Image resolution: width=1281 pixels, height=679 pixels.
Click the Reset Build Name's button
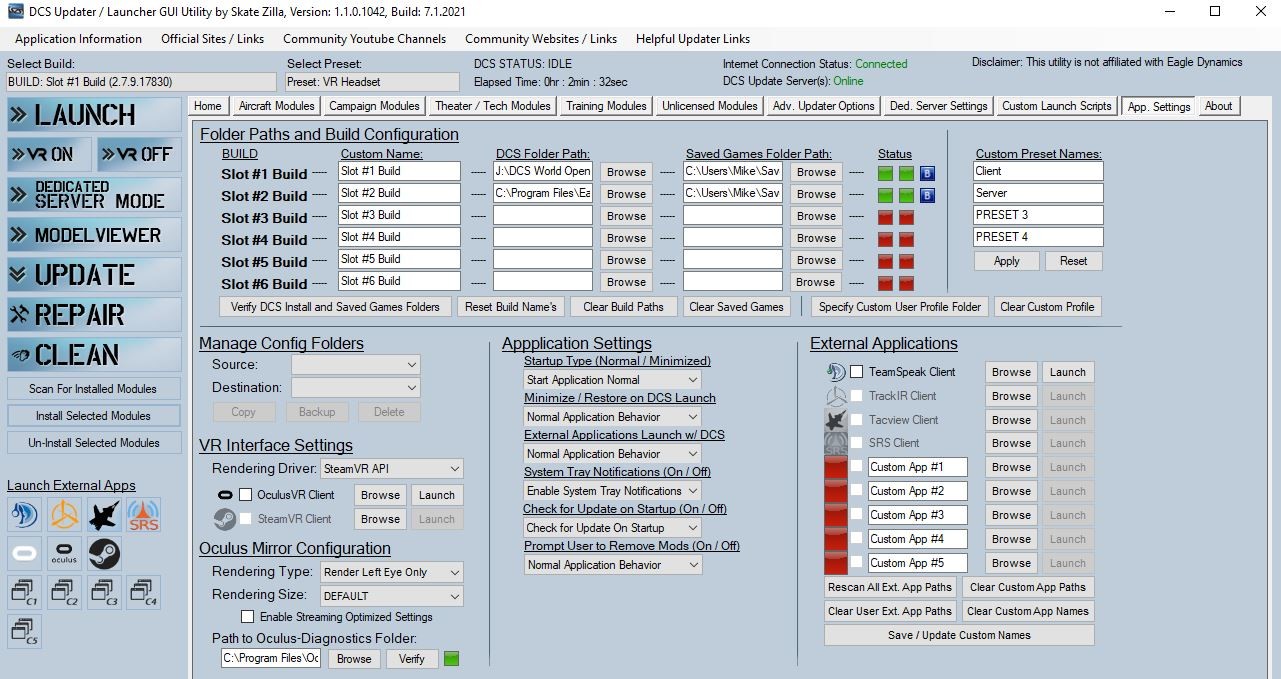(x=512, y=307)
